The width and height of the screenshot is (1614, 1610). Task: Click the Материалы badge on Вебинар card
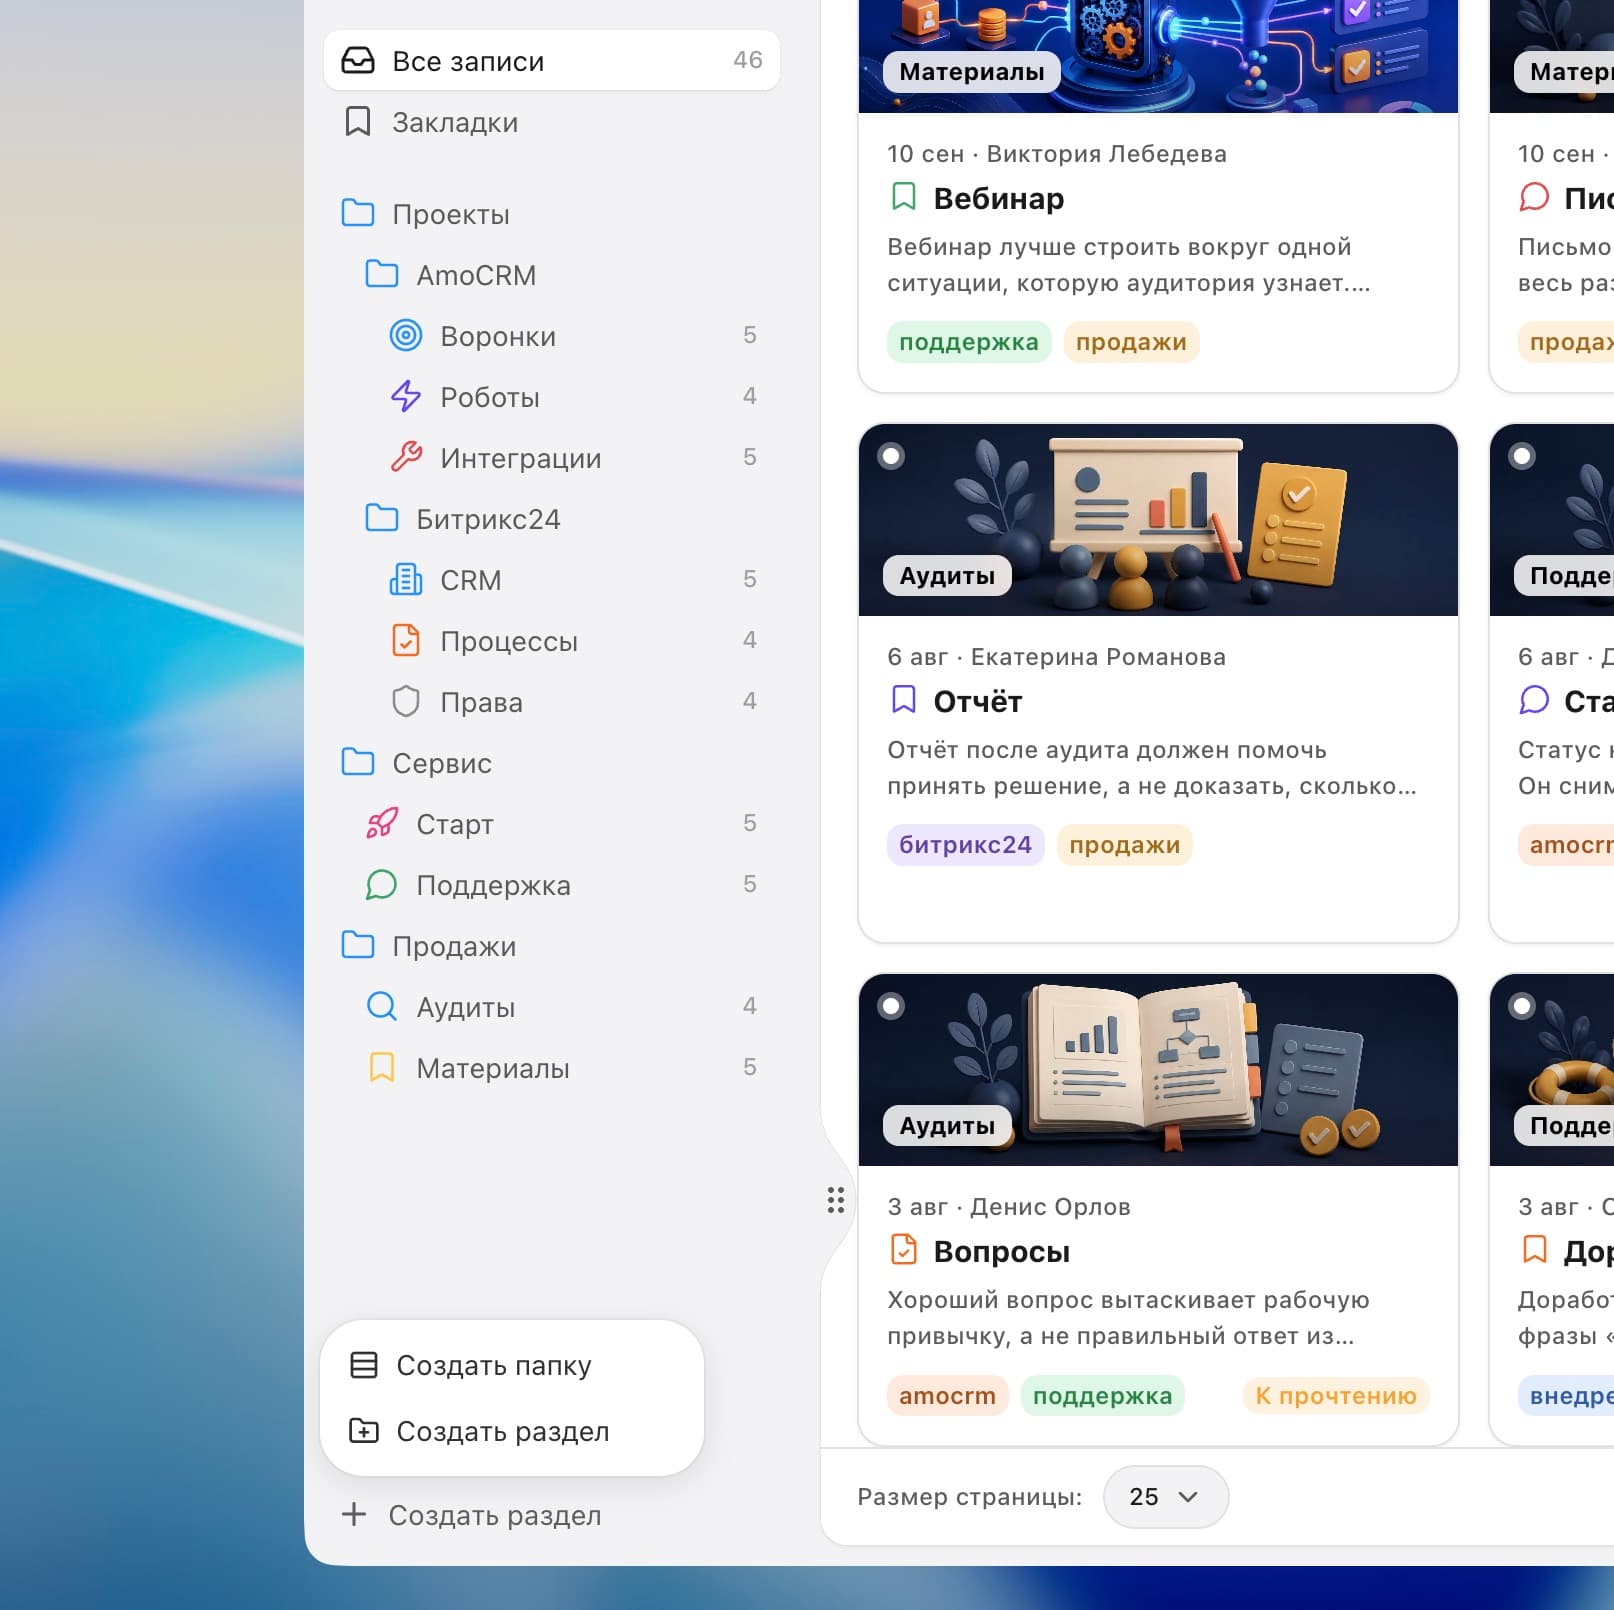[x=971, y=72]
